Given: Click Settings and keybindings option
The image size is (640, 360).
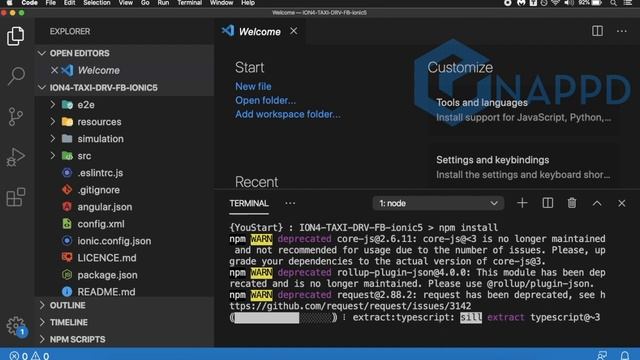Looking at the screenshot, I should (x=523, y=167).
